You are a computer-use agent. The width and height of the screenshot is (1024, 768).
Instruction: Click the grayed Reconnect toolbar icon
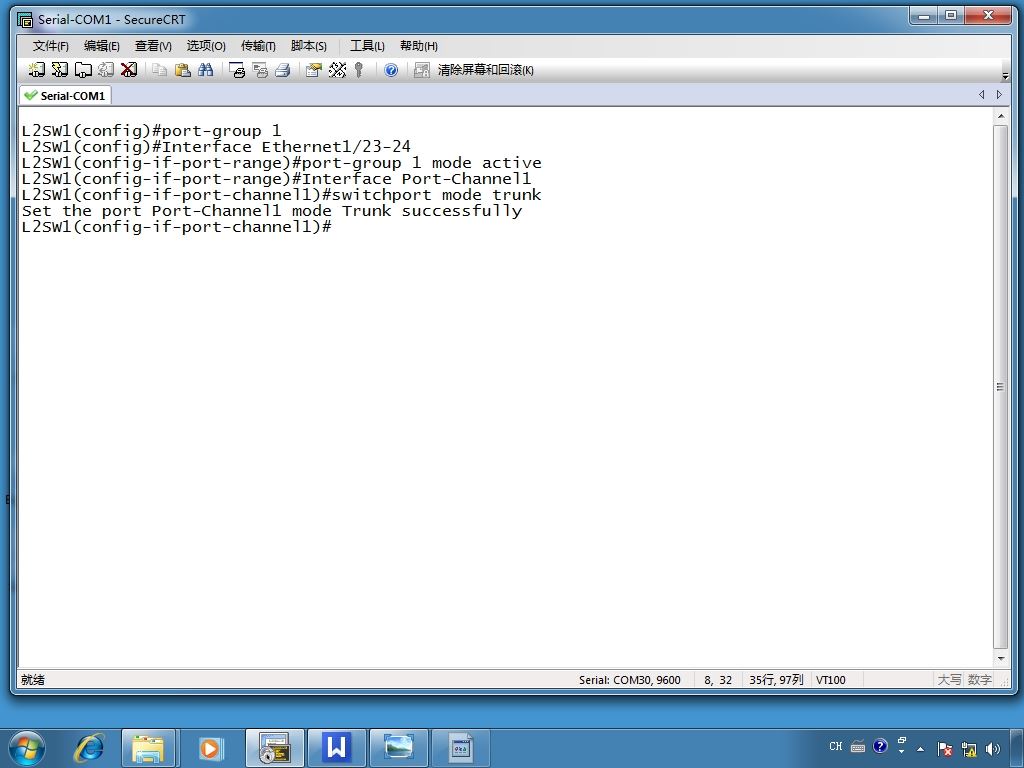[106, 70]
